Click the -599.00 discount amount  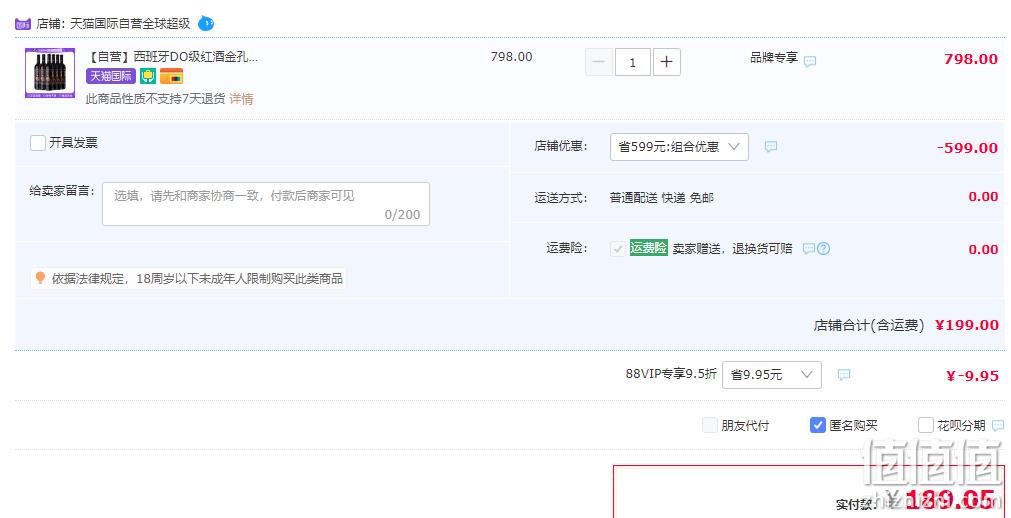tap(967, 148)
